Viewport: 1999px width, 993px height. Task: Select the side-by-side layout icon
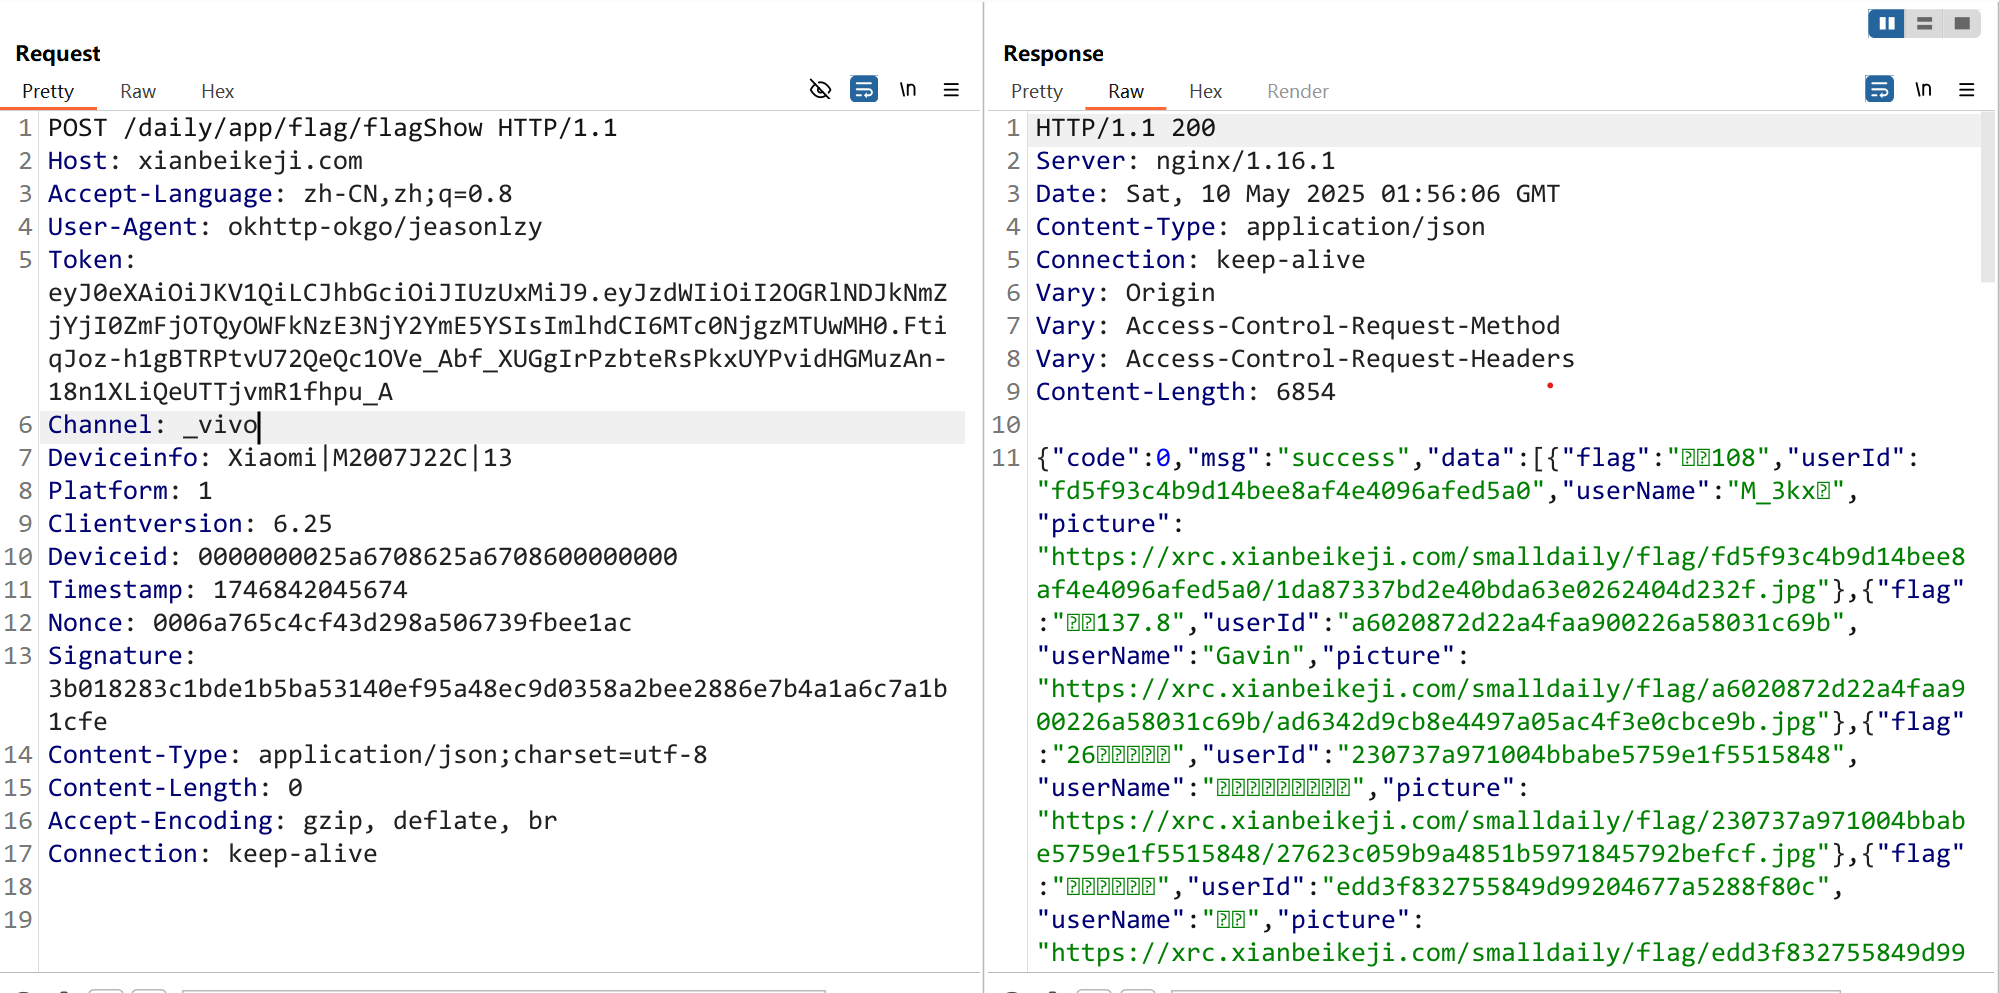pos(1886,23)
